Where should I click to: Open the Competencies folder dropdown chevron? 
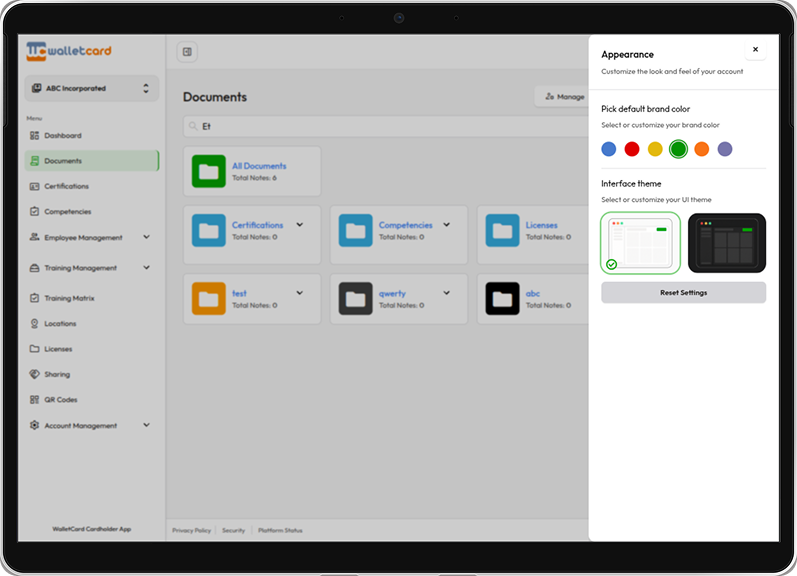coord(446,225)
